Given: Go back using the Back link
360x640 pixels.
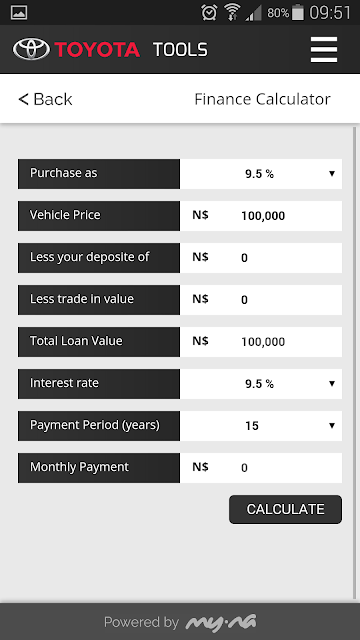Looking at the screenshot, I should (45, 99).
